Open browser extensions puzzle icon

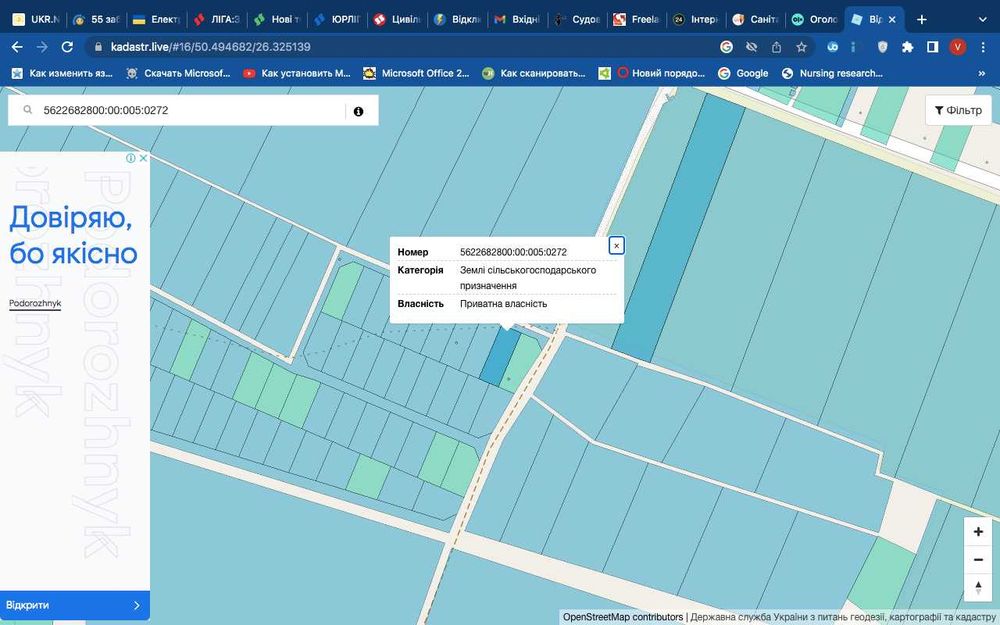coord(907,47)
